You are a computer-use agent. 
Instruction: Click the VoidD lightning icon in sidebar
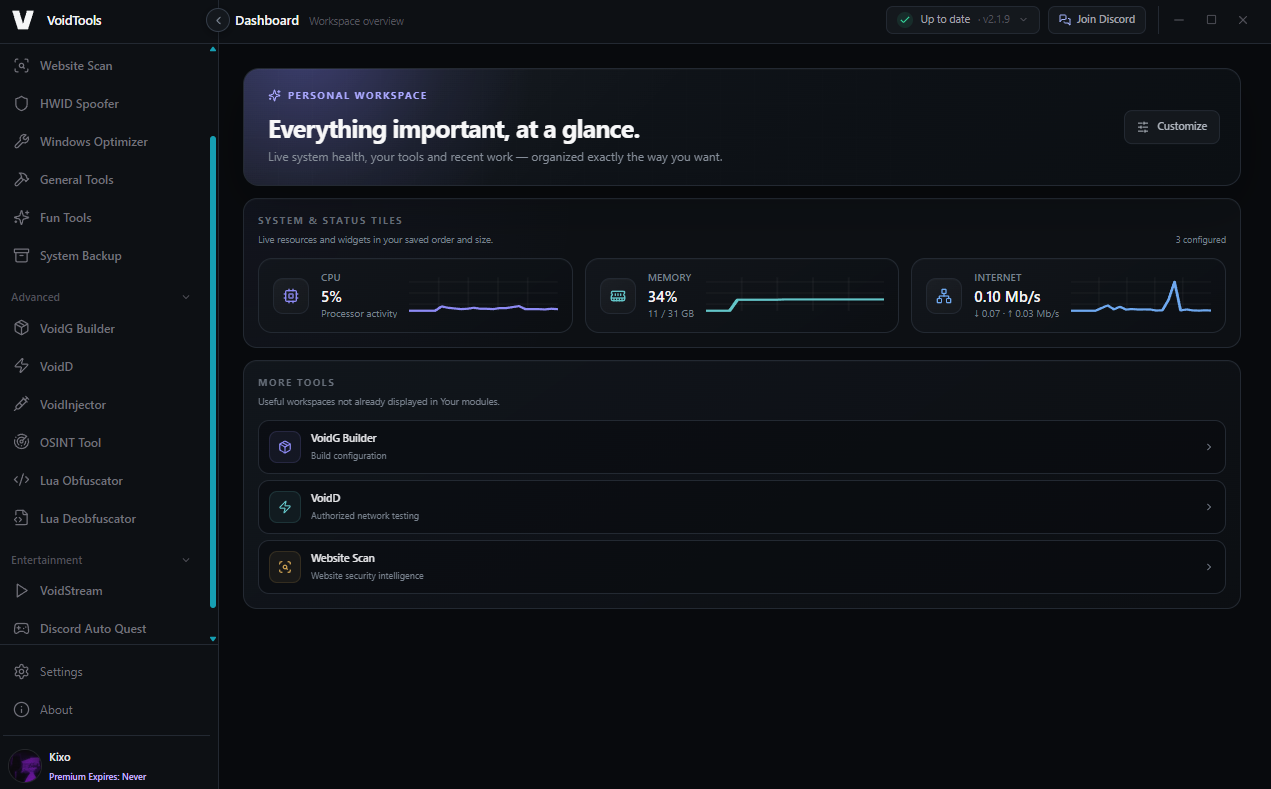point(21,367)
